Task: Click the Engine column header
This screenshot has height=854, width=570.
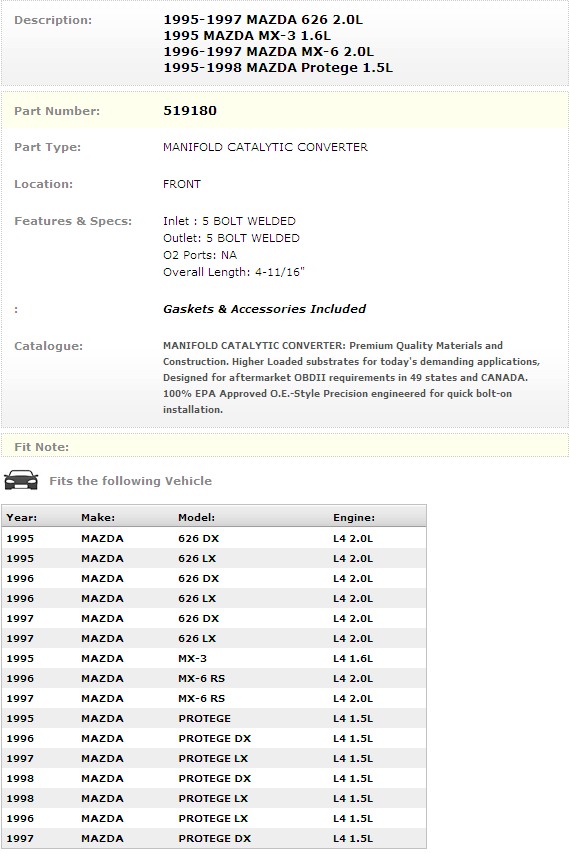Action: pyautogui.click(x=354, y=517)
